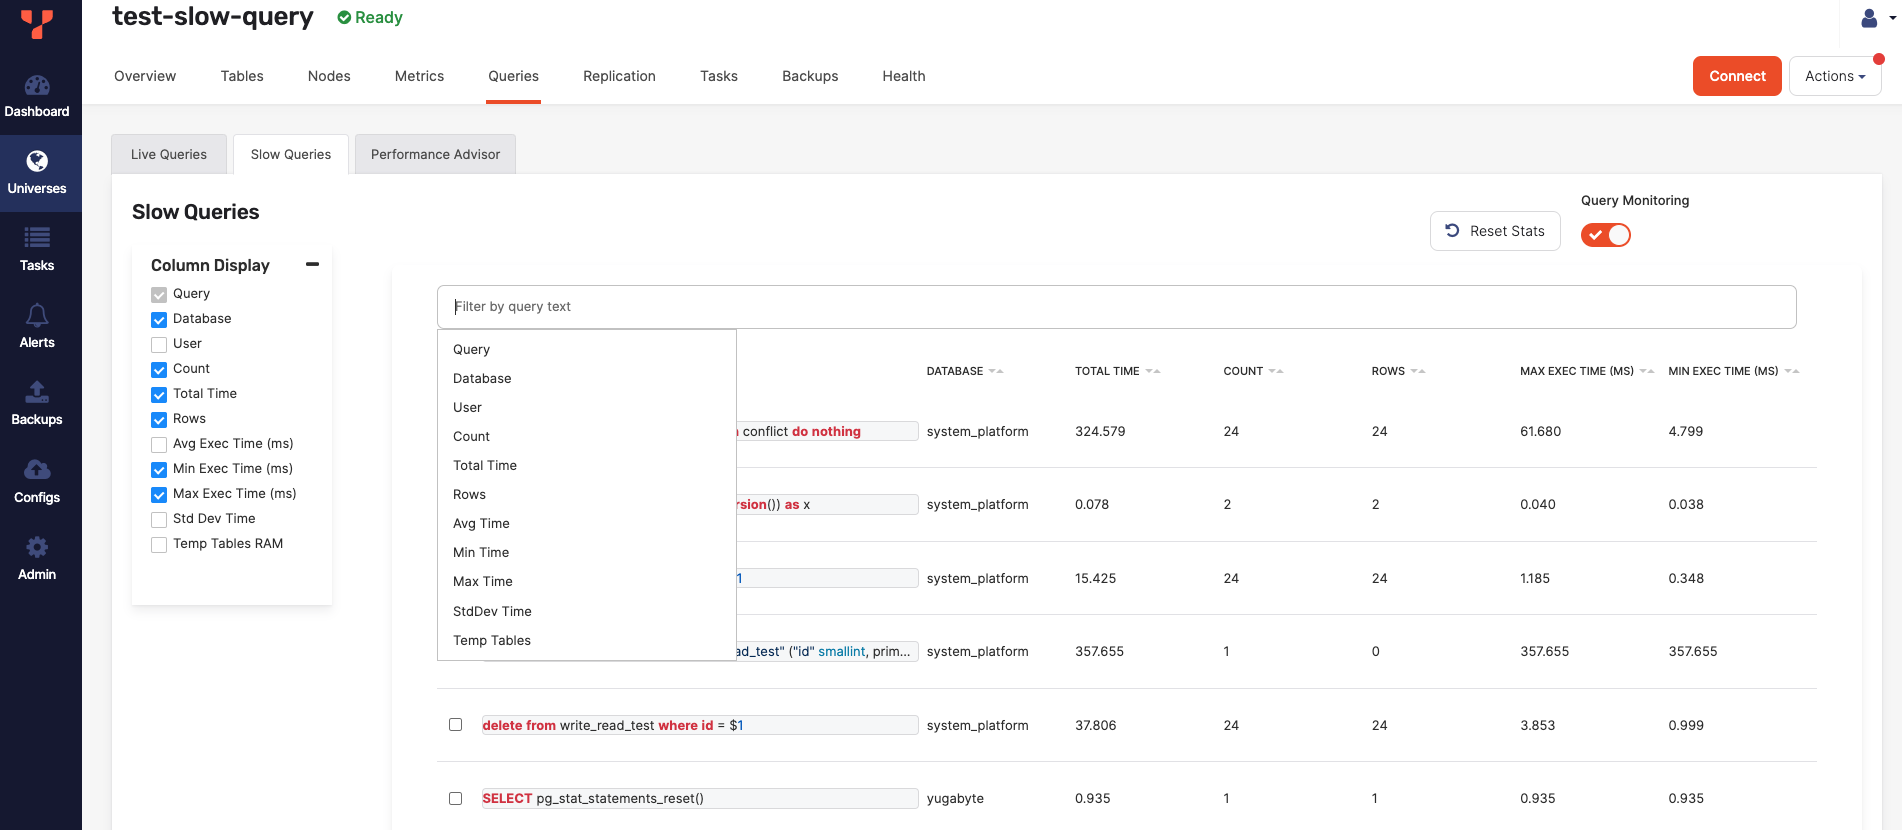Turn off the Query Monitoring toggle
Screen dimensions: 1902x830
point(1605,235)
